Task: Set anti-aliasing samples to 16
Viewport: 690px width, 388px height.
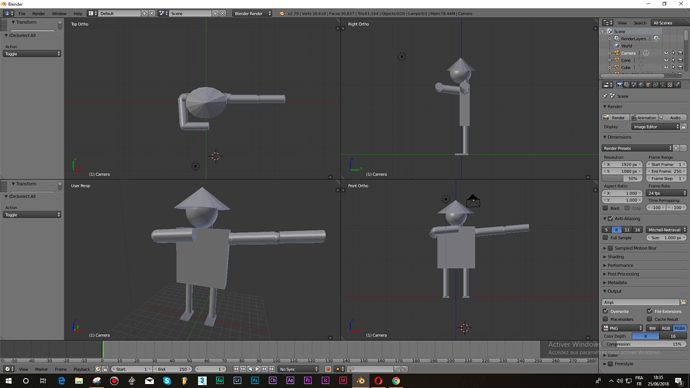Action: coord(637,230)
